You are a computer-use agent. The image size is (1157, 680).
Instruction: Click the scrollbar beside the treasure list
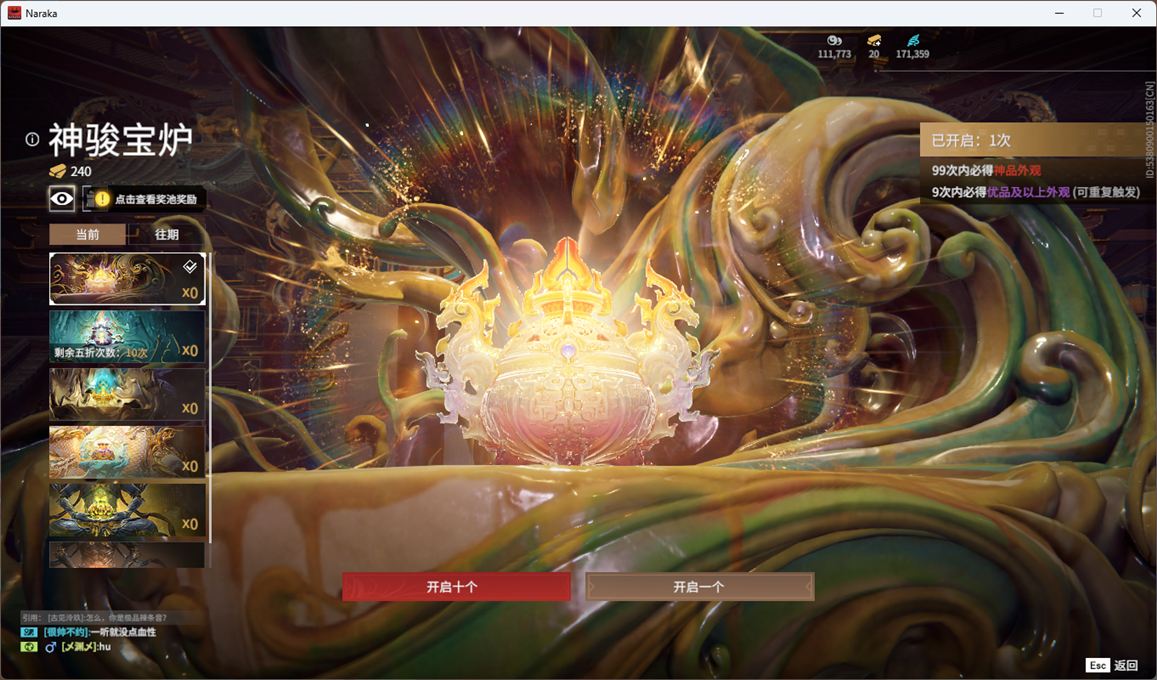210,398
